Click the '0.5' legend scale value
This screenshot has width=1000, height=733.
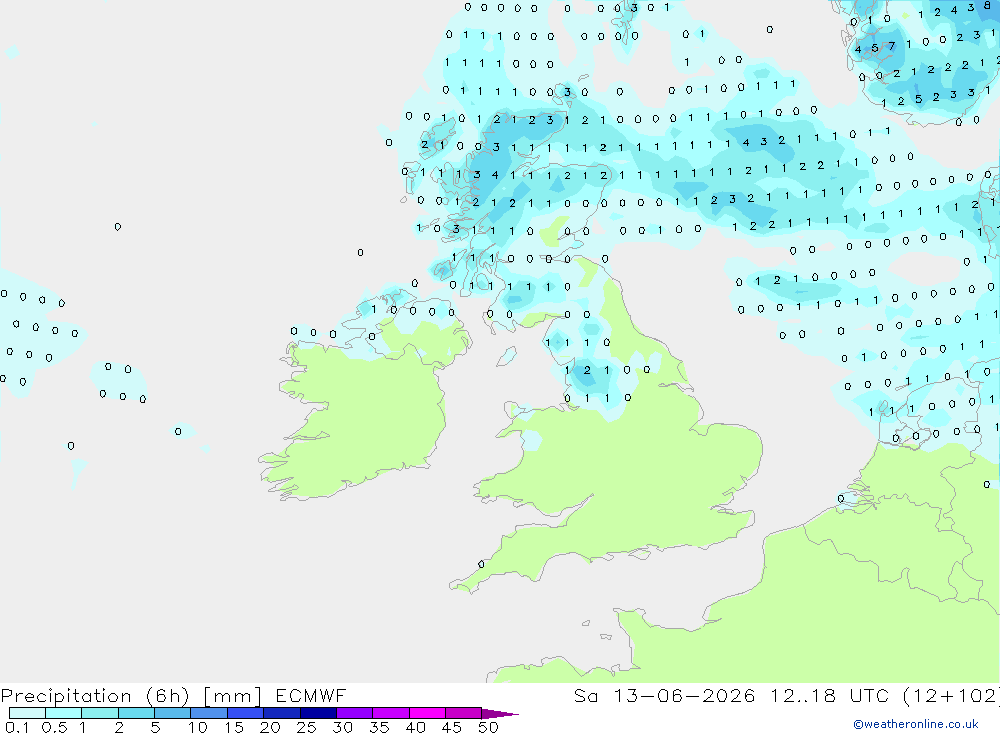pos(54,727)
